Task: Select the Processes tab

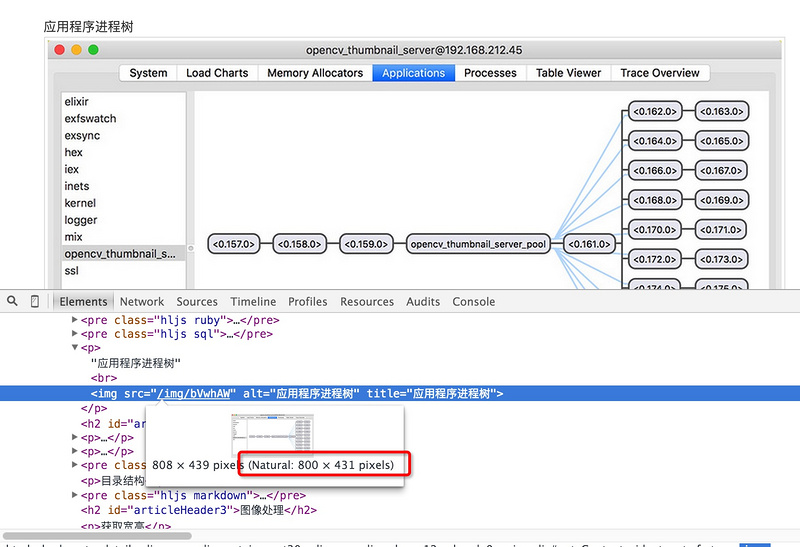Action: 490,73
